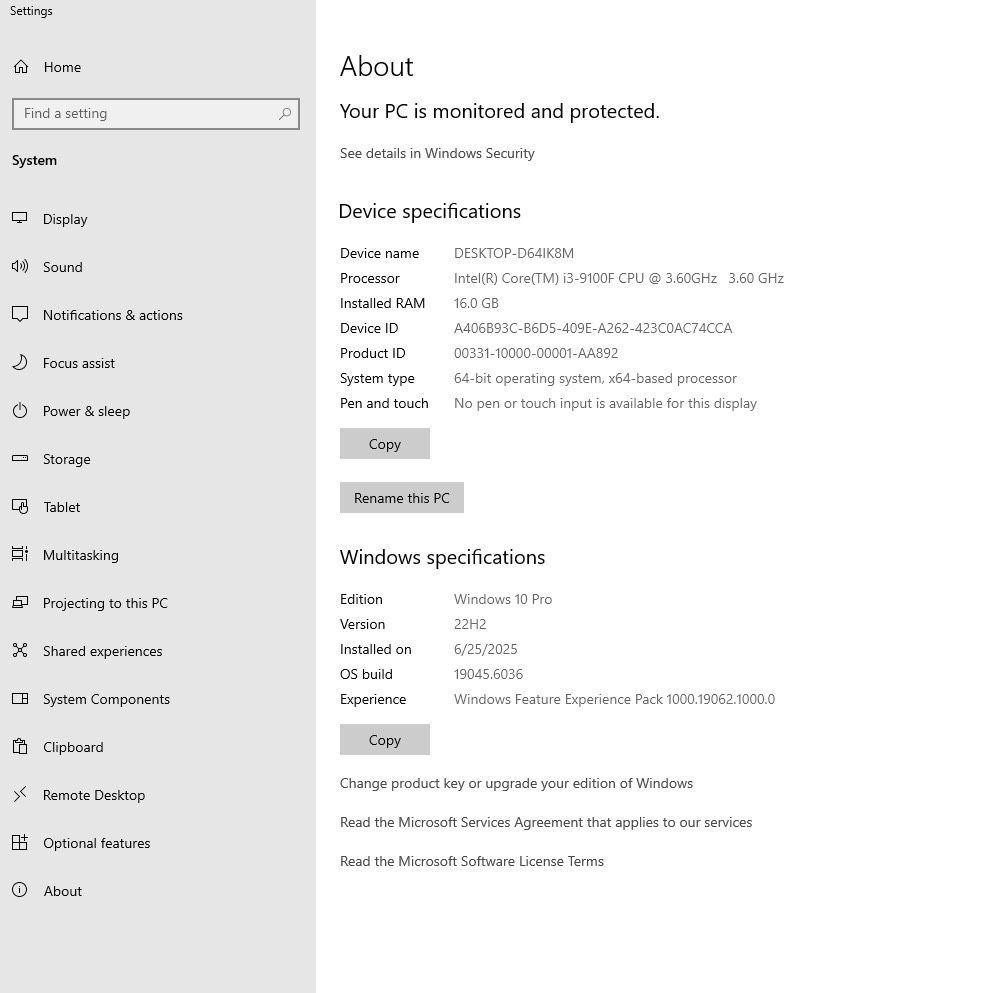The height and width of the screenshot is (993, 992).
Task: Click the Home house icon
Action: [21, 66]
